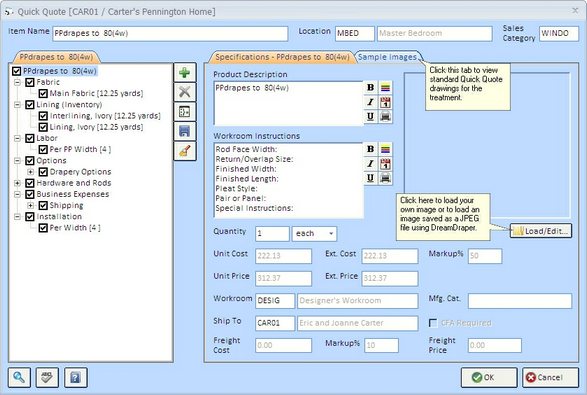Apply bold in Product Description
Image resolution: width=587 pixels, height=395 pixels.
tap(370, 87)
